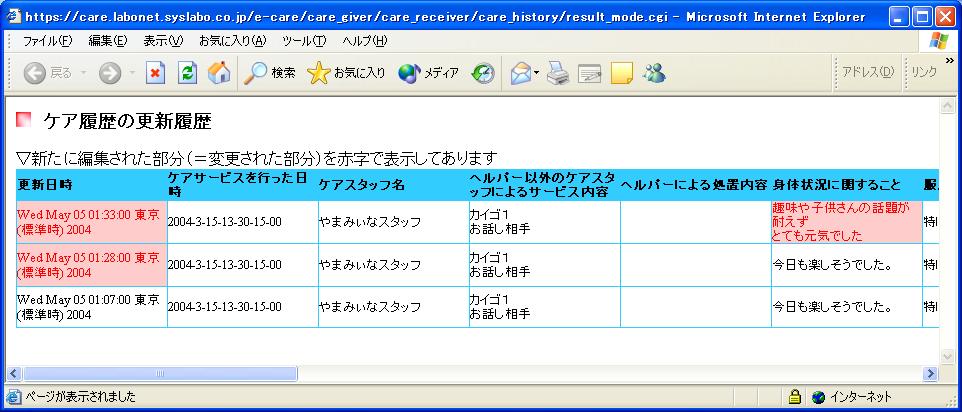Viewport: 962px width, 412px height.
Task: Click the リンク links toolbar label
Action: point(923,73)
